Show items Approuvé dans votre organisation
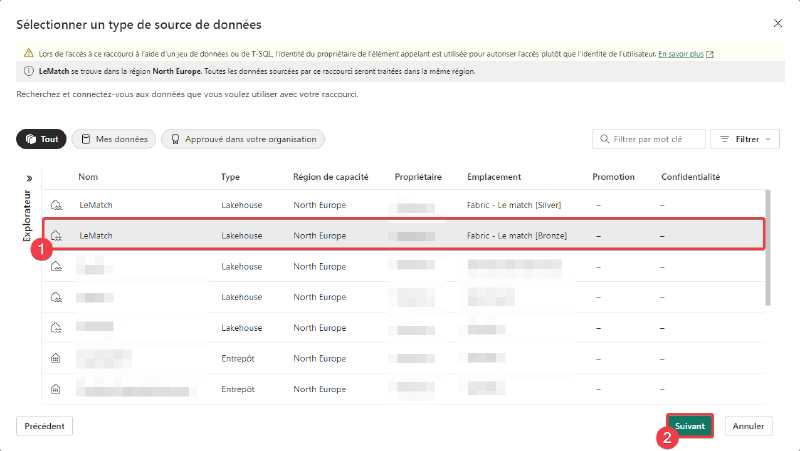 coord(243,139)
